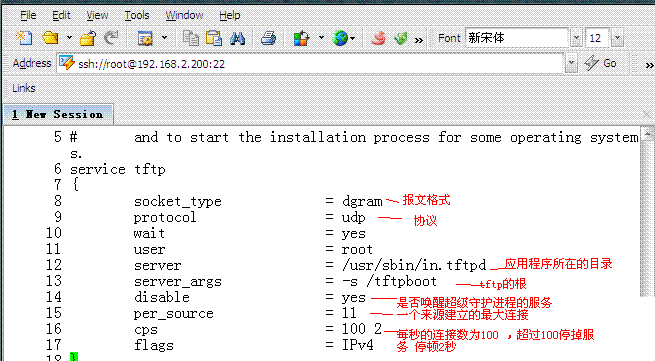Screen dimensions: 655x361
Task: Click 'yes' on the wait line
Action: (353, 234)
